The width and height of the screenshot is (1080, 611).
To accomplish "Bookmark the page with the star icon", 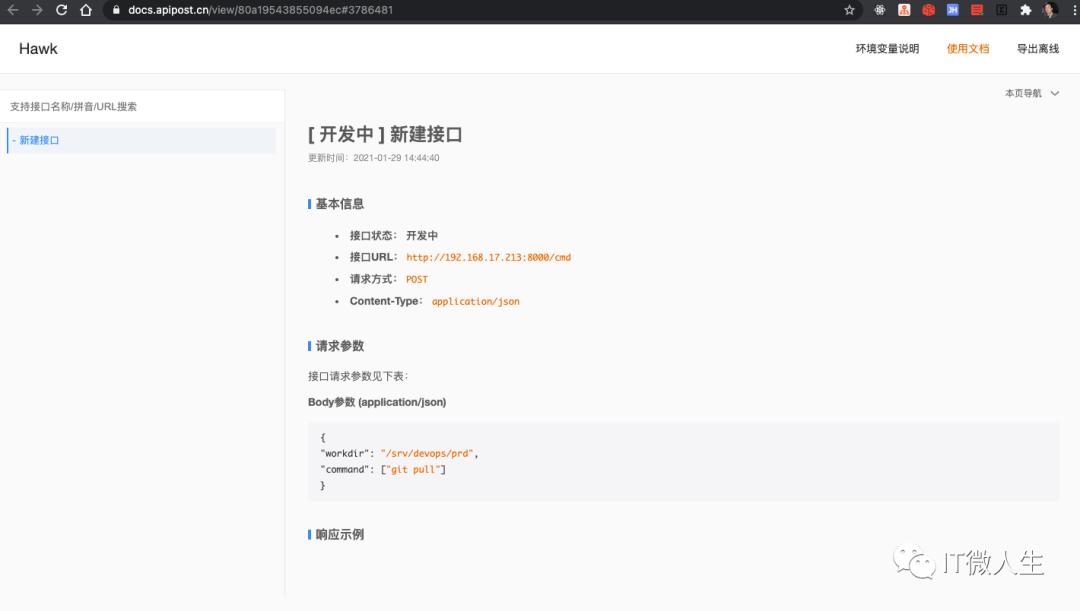I will point(849,10).
